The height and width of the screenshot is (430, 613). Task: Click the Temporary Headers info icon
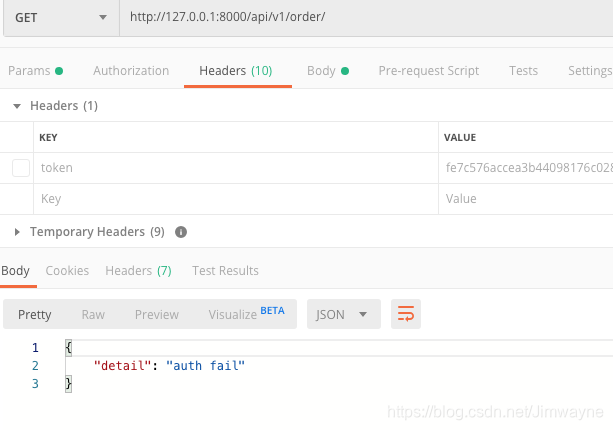pos(181,232)
